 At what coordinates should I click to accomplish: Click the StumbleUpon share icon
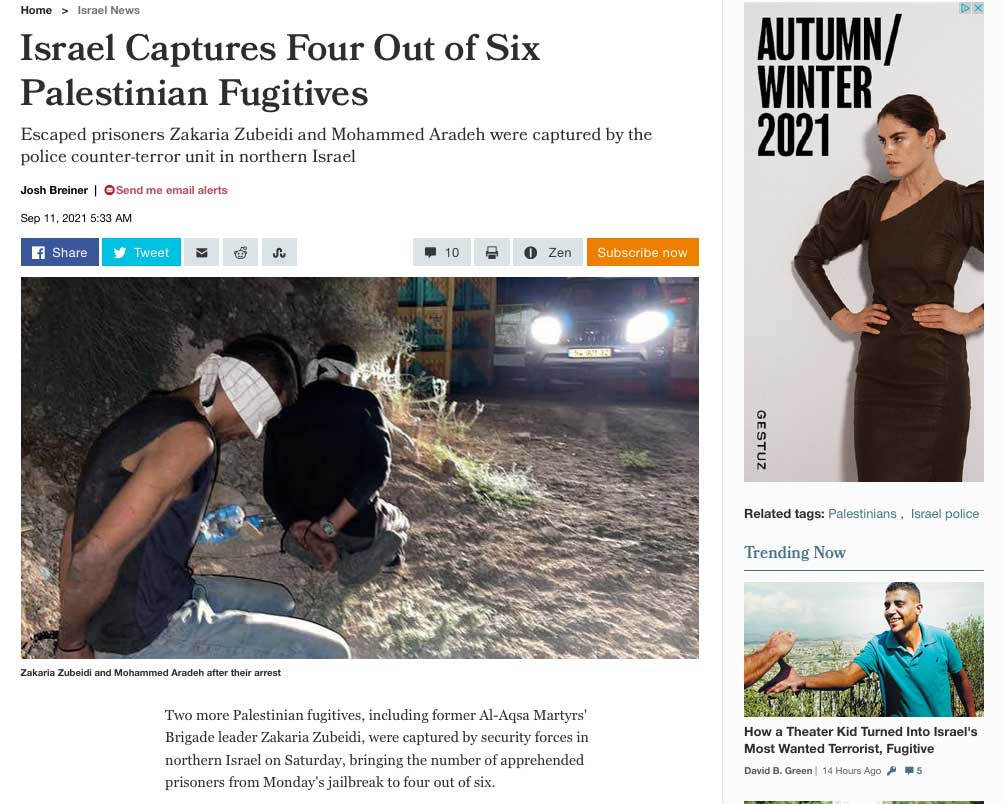tap(279, 252)
